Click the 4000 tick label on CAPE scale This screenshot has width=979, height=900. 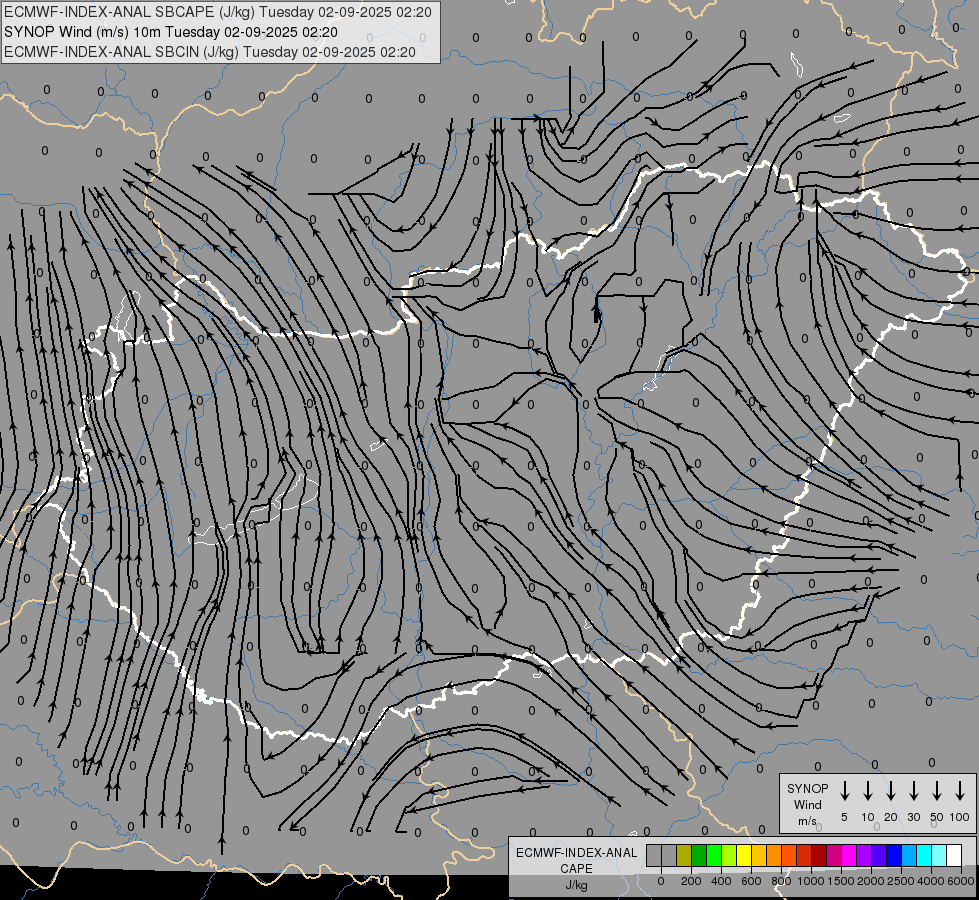tap(931, 881)
